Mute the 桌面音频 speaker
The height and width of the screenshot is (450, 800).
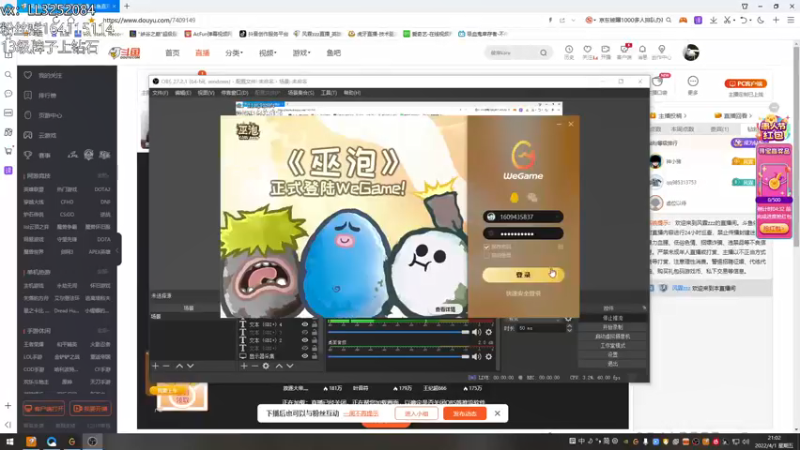click(477, 357)
